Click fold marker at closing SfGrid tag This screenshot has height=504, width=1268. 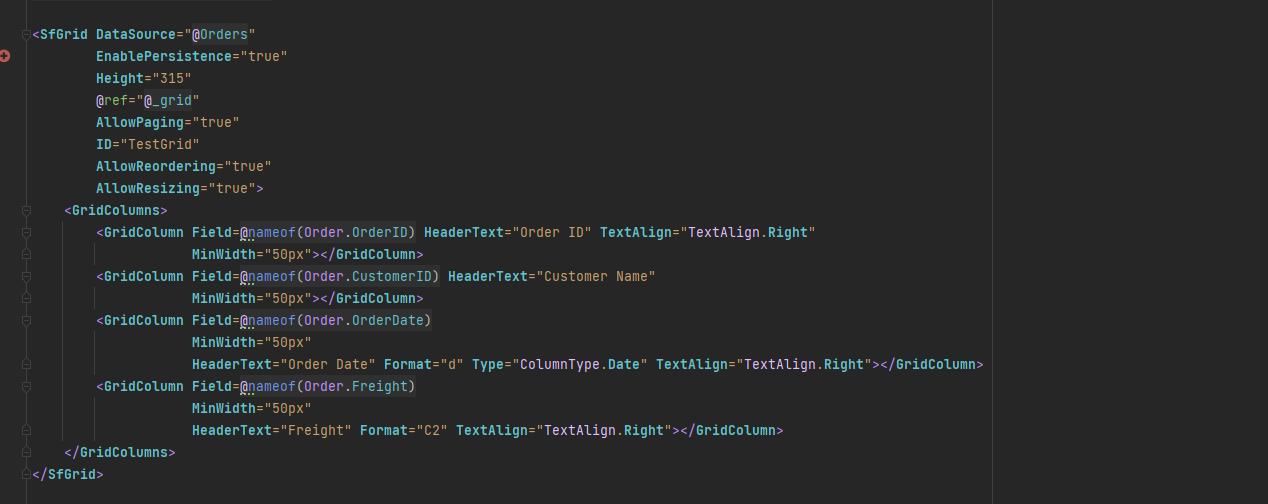[26, 474]
